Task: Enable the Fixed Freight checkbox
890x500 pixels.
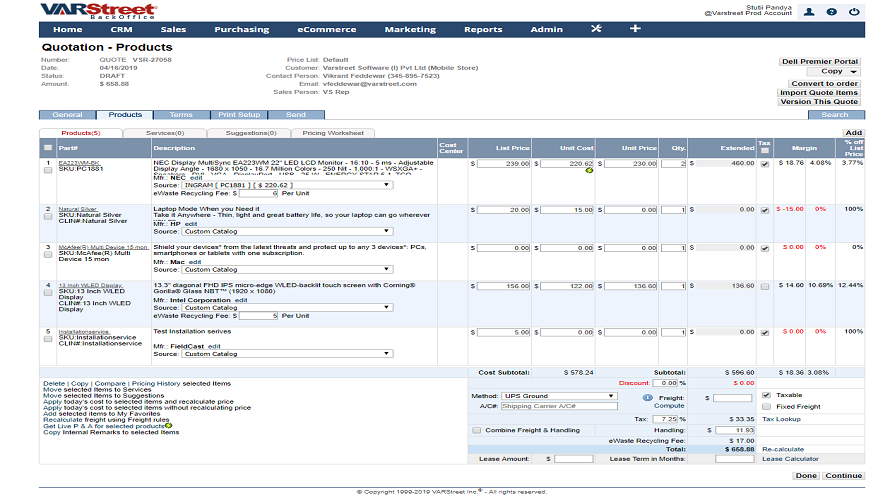Action: [x=766, y=407]
